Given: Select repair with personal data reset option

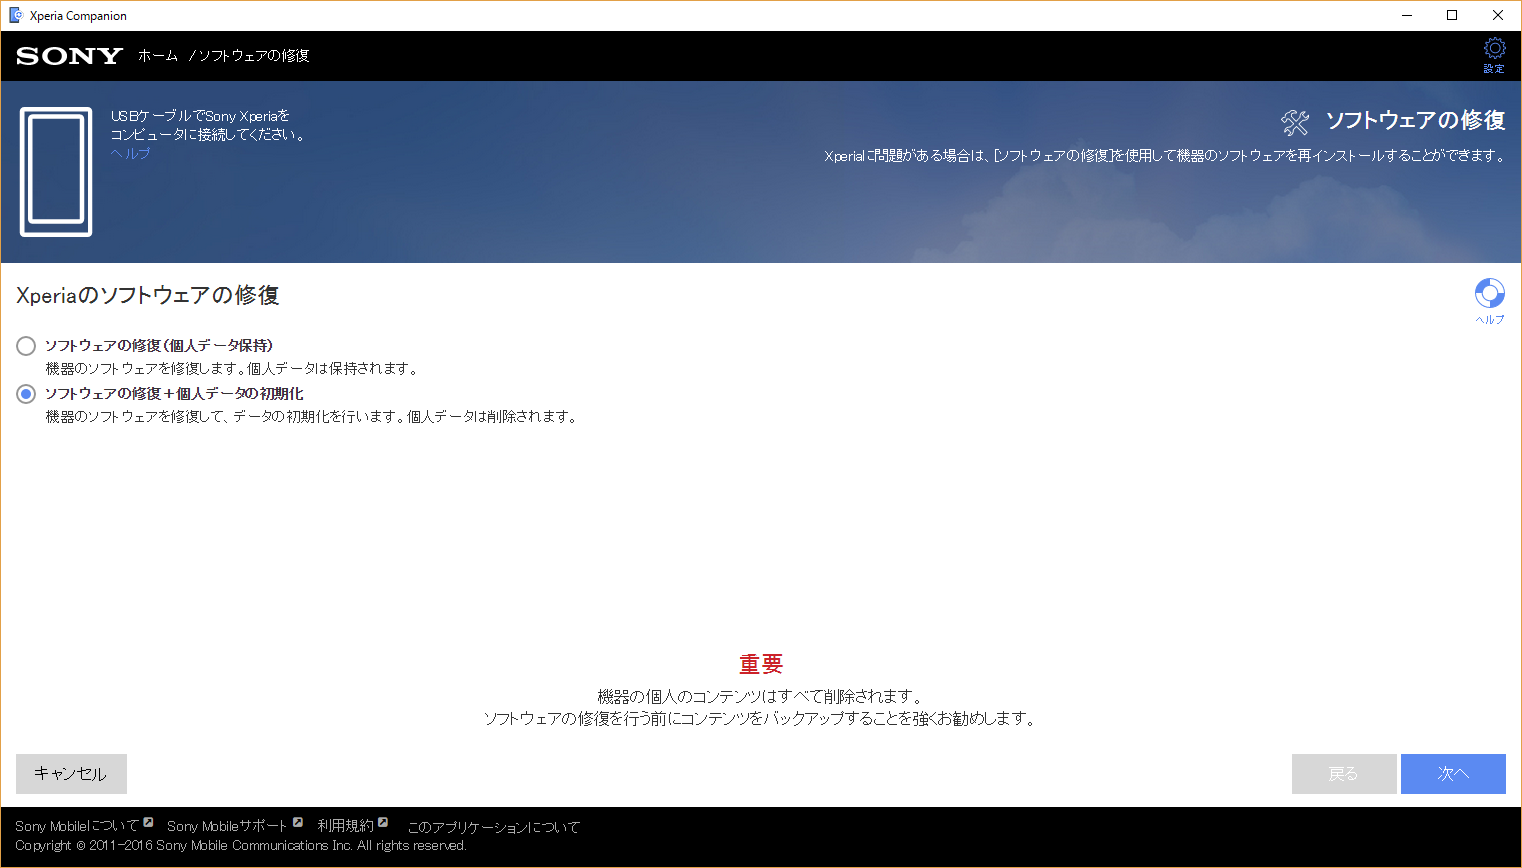Looking at the screenshot, I should [x=26, y=394].
